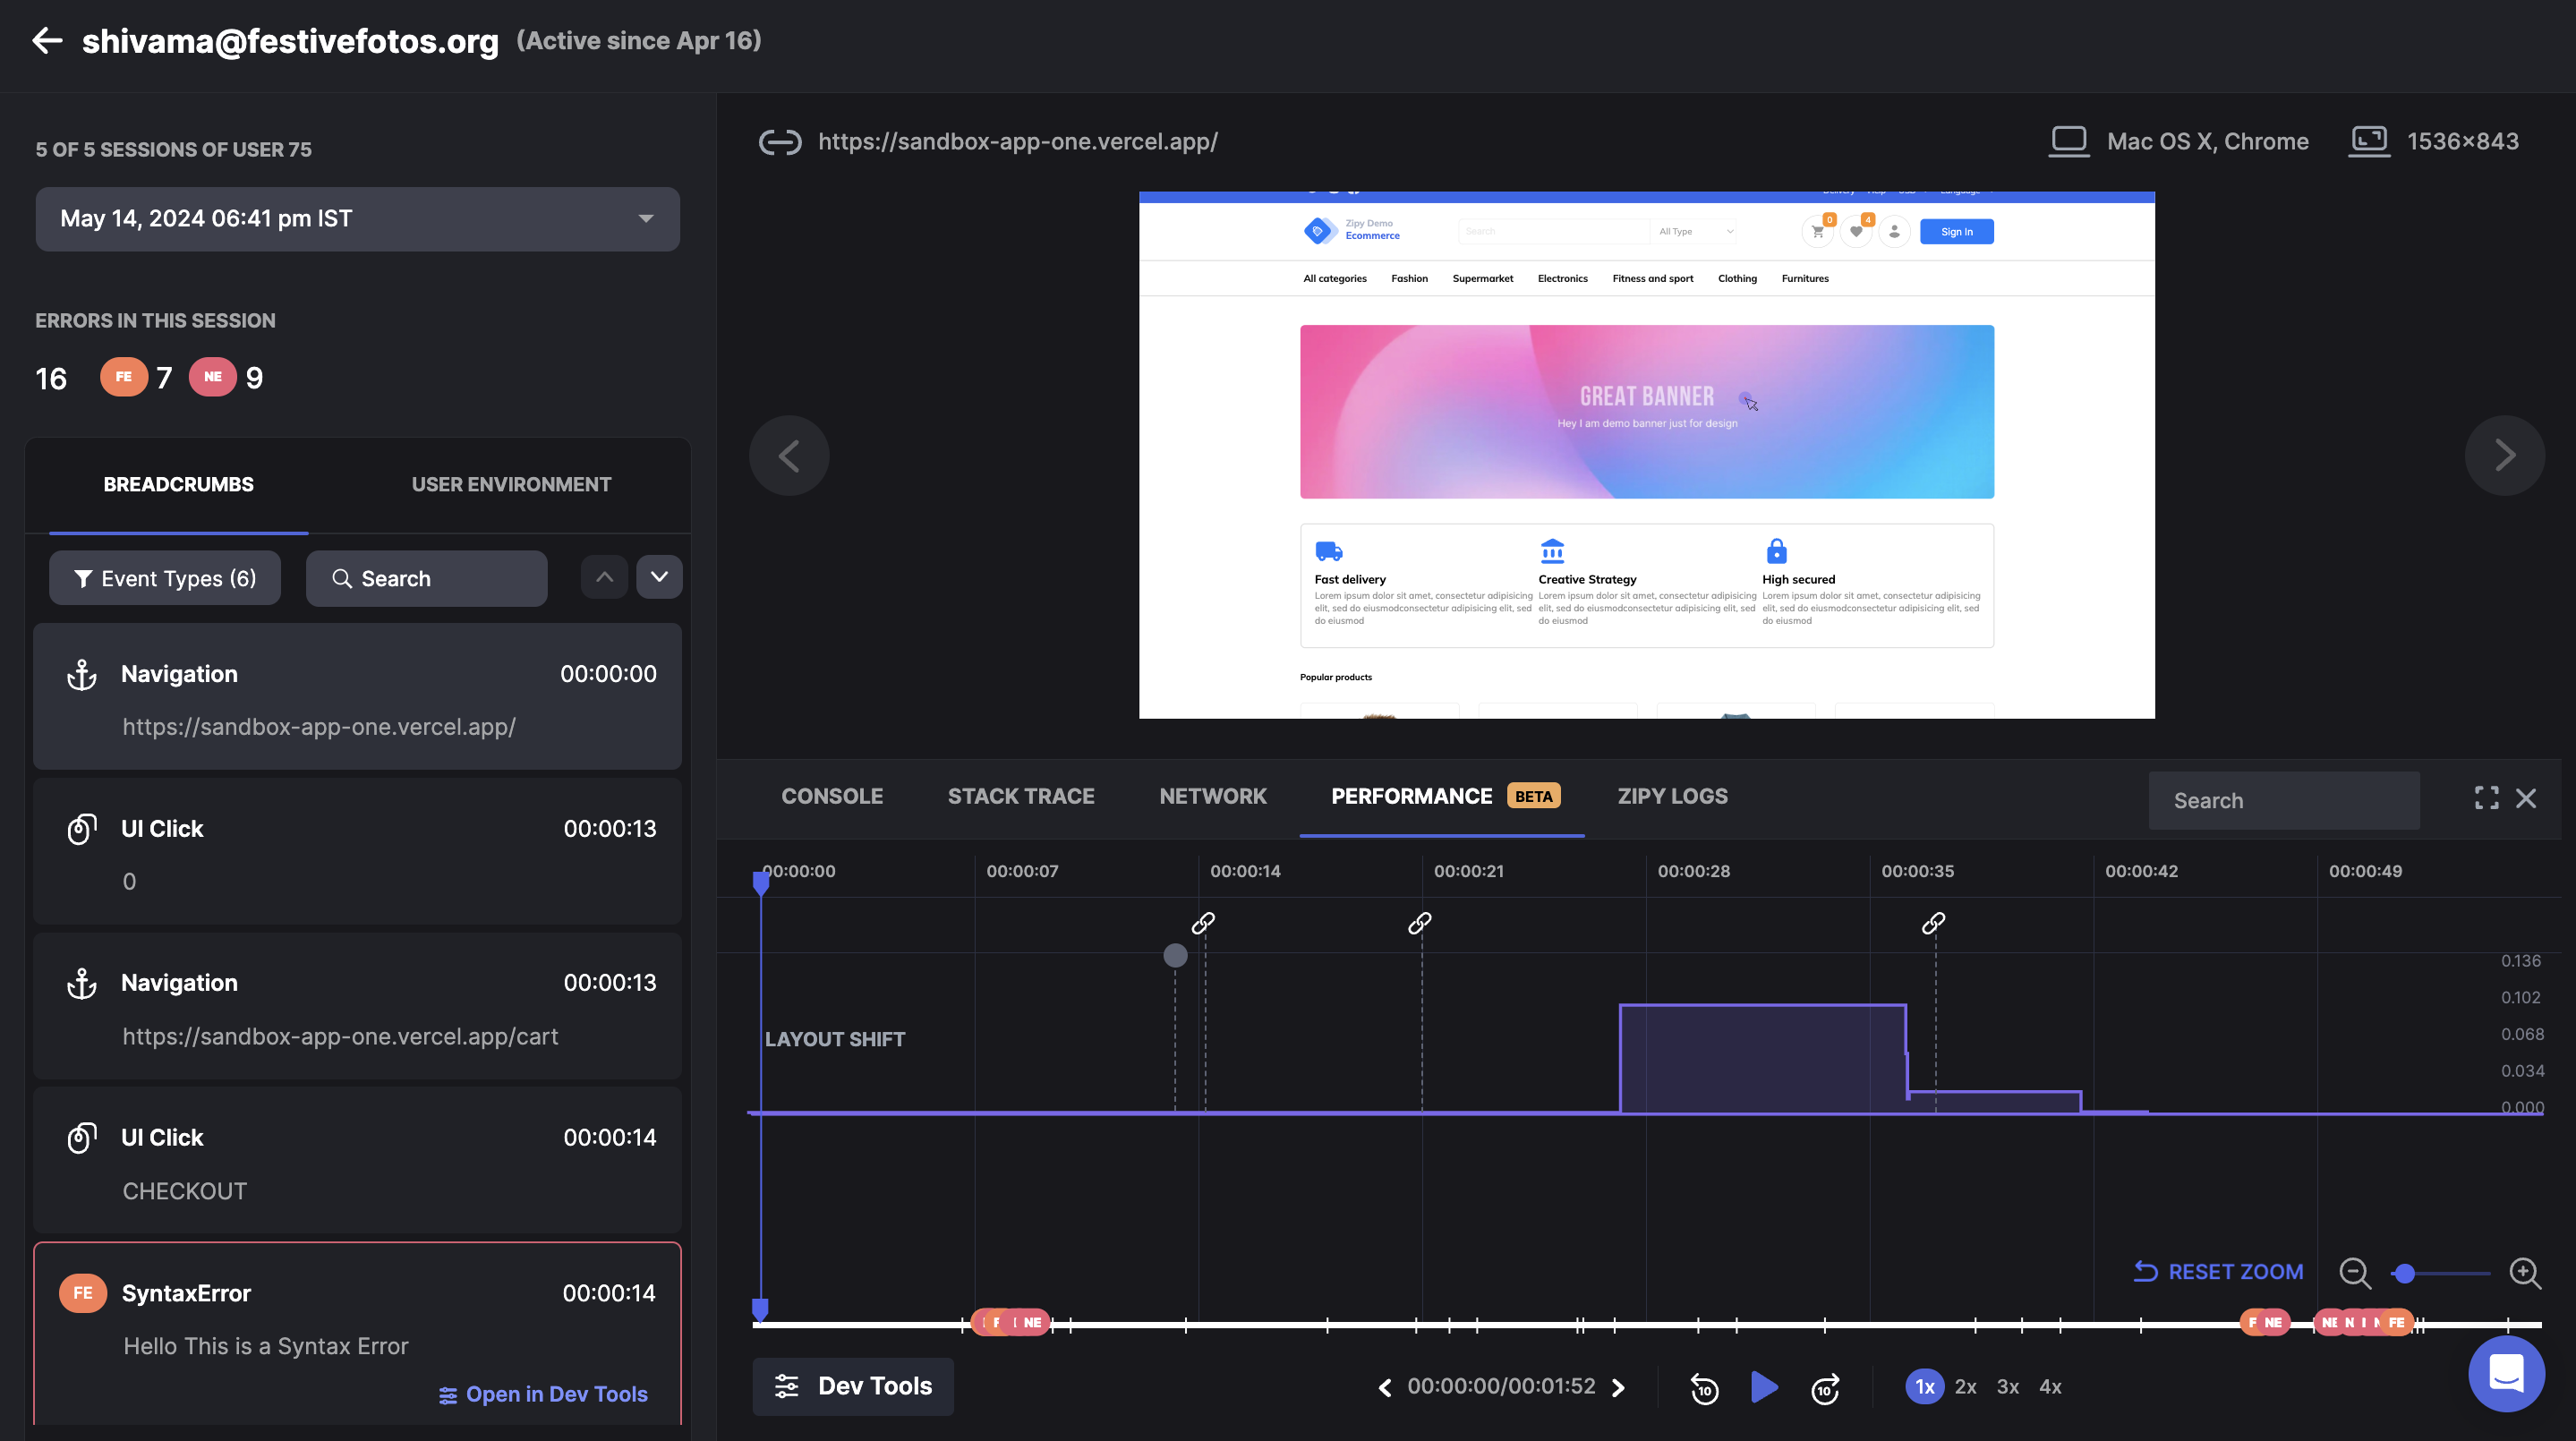The height and width of the screenshot is (1441, 2576).
Task: Skip forward 10 seconds icon
Action: click(1825, 1388)
